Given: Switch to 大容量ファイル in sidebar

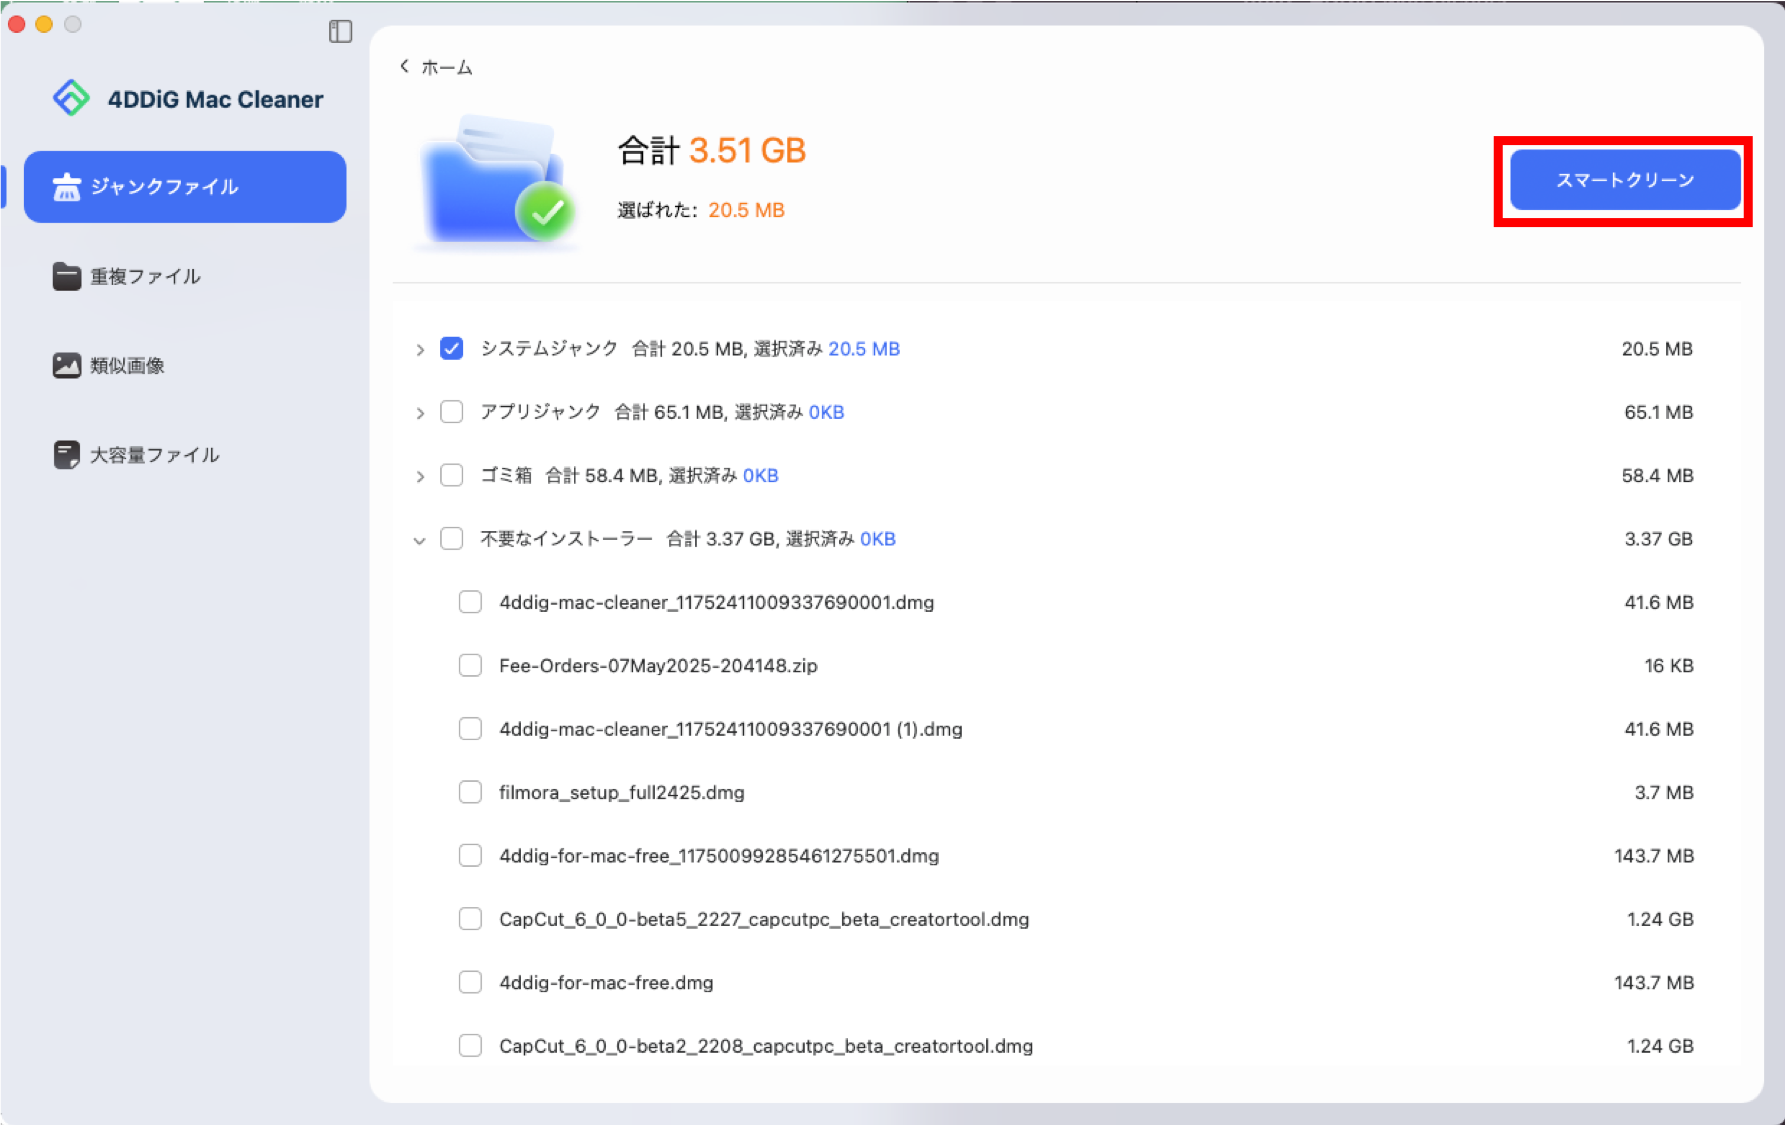Looking at the screenshot, I should coord(185,455).
